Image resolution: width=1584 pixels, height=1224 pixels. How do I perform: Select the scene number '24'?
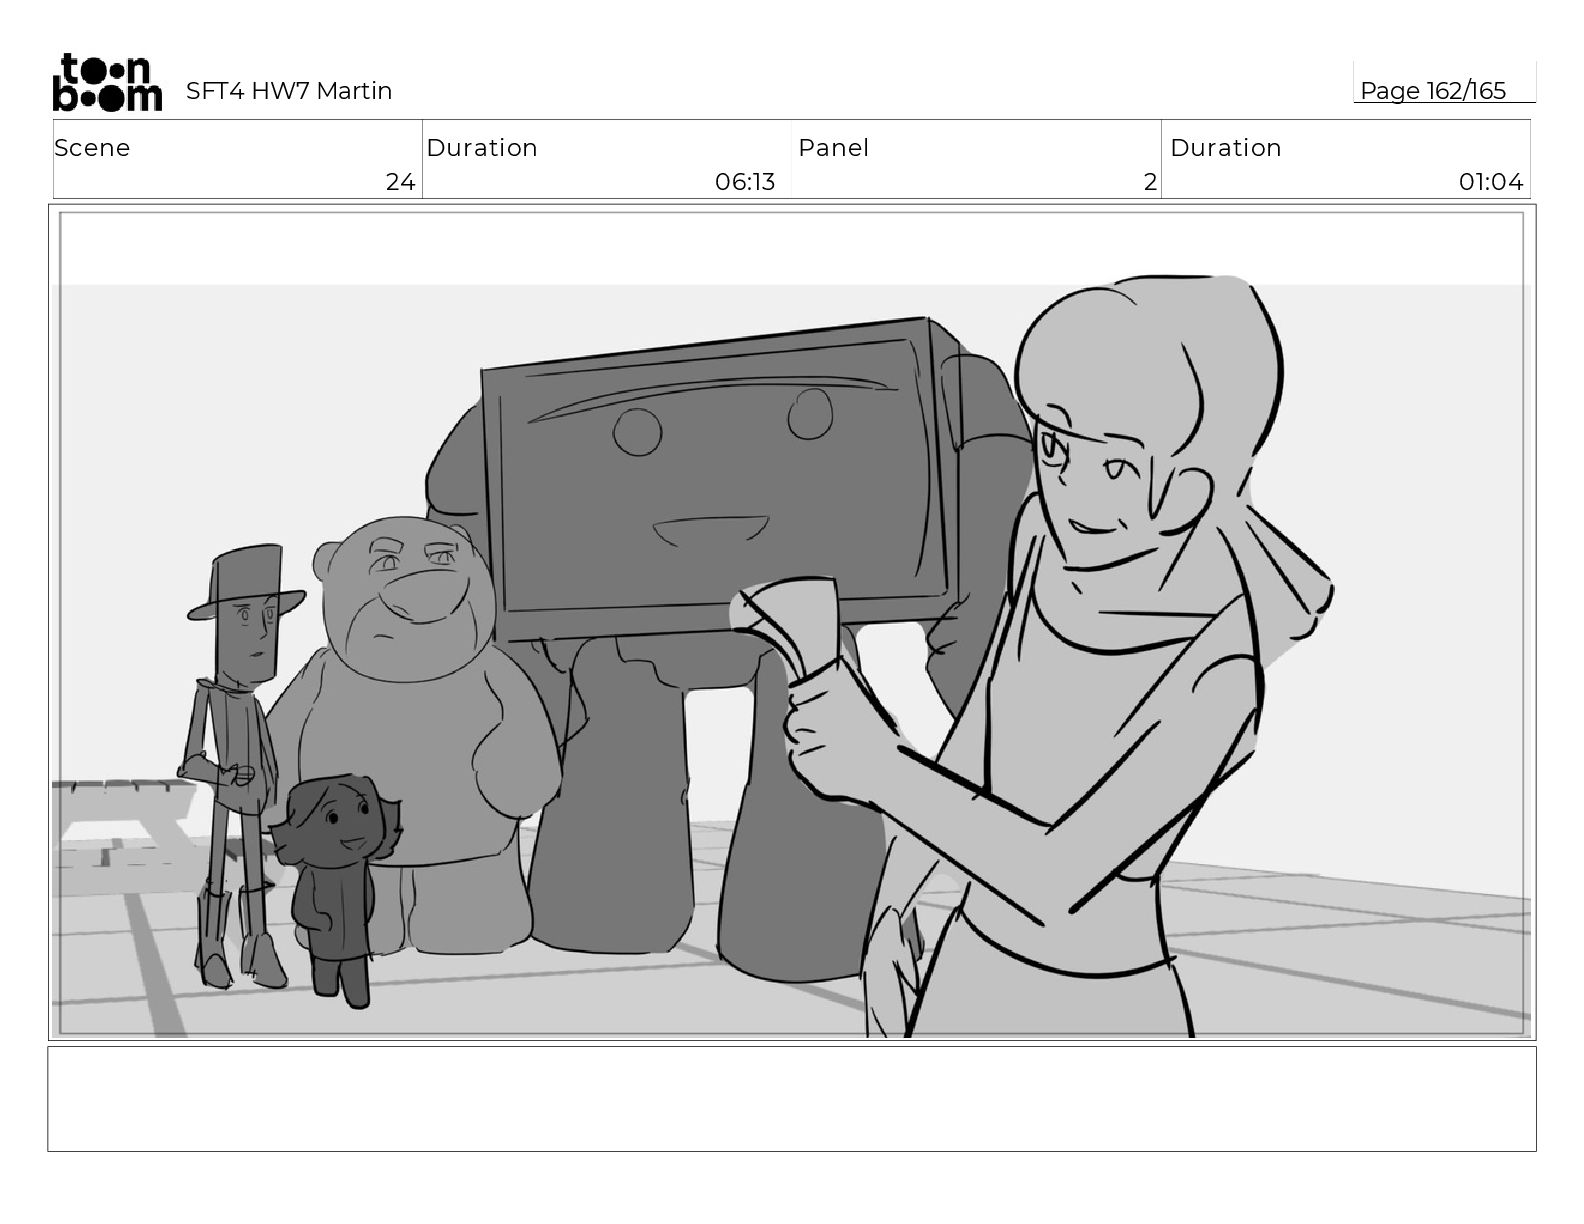coord(400,182)
